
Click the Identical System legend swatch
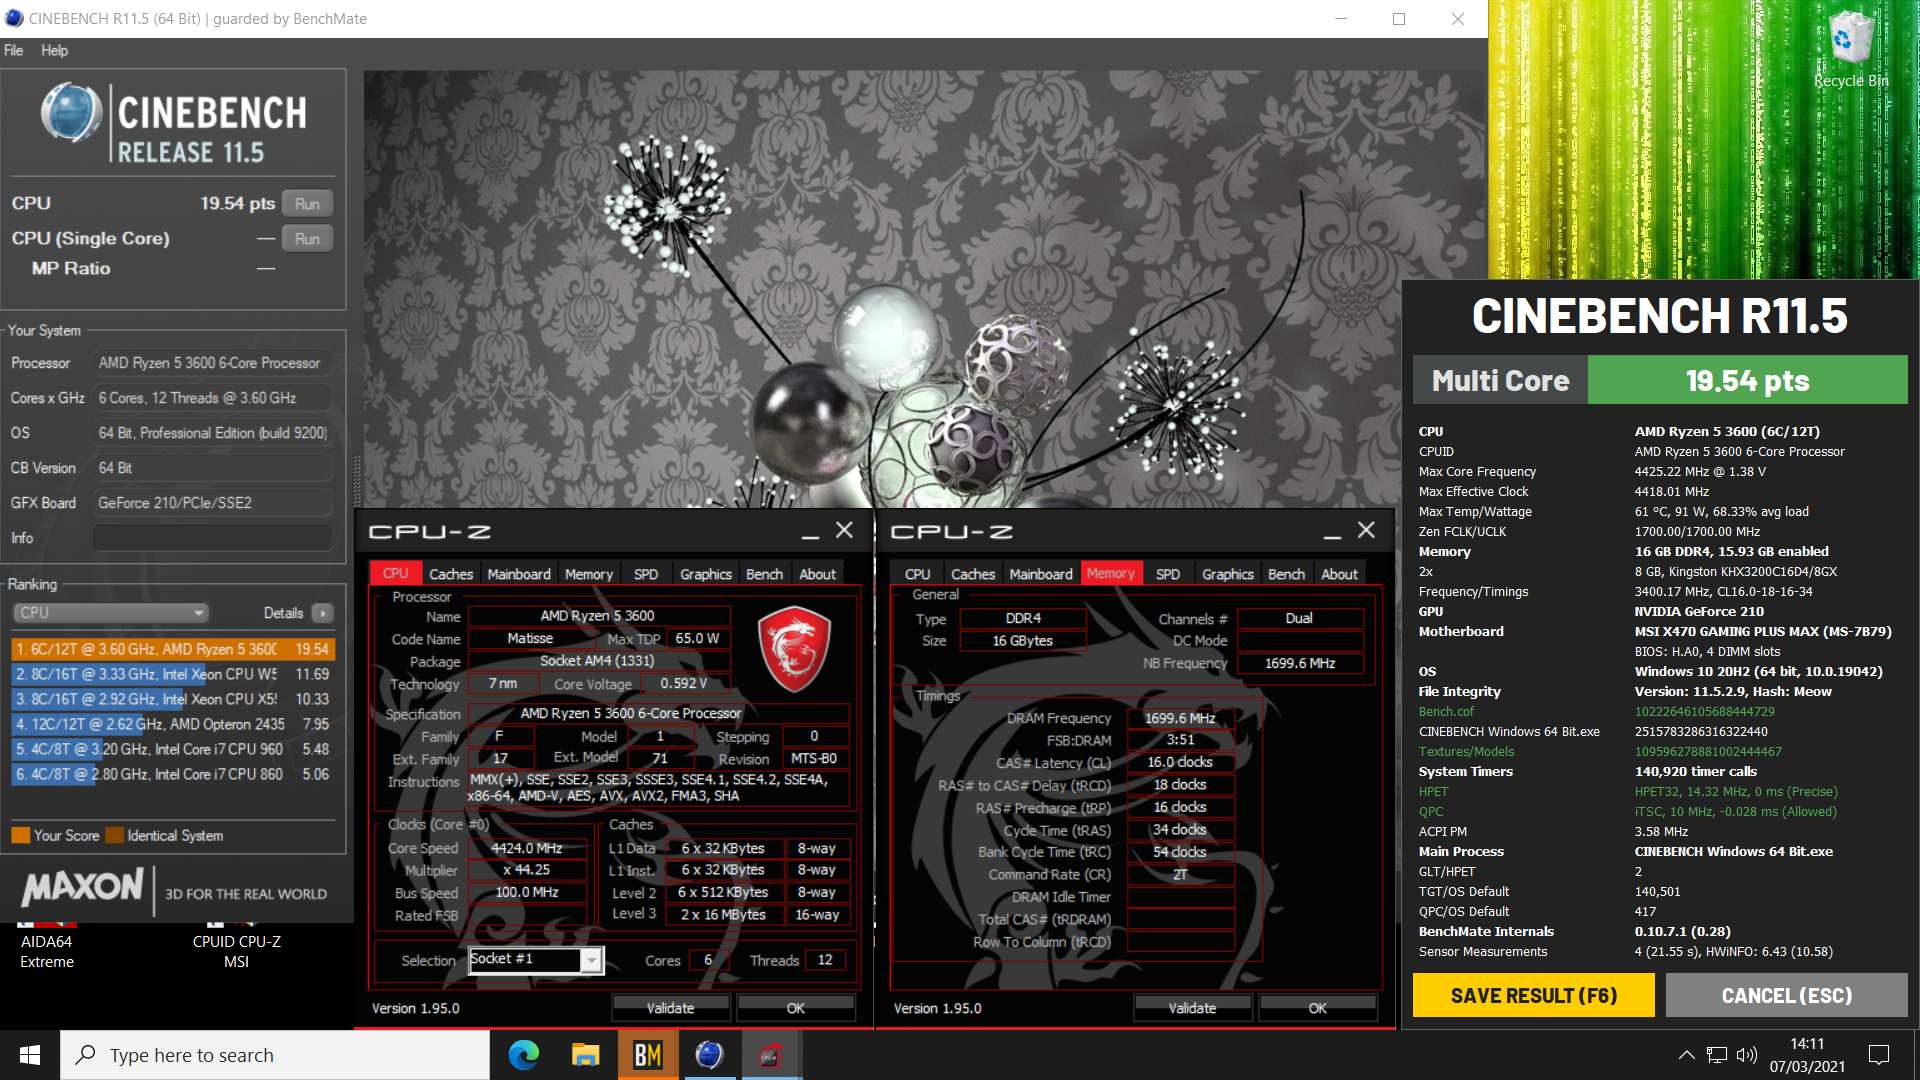114,836
